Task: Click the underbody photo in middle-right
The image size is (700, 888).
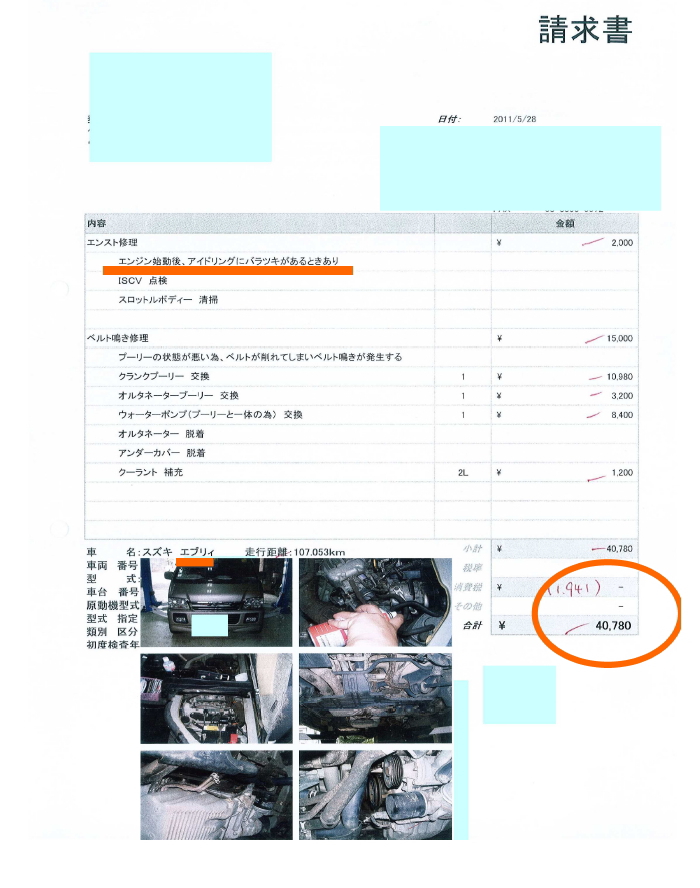Action: 374,698
